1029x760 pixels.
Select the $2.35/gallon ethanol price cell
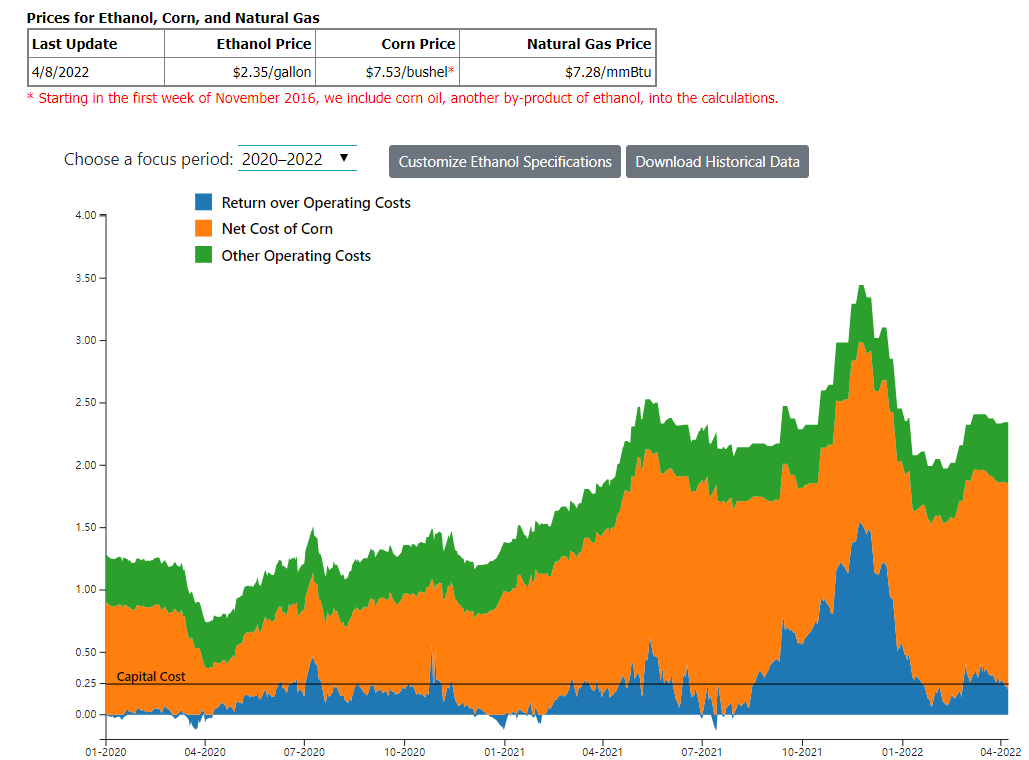click(x=272, y=72)
